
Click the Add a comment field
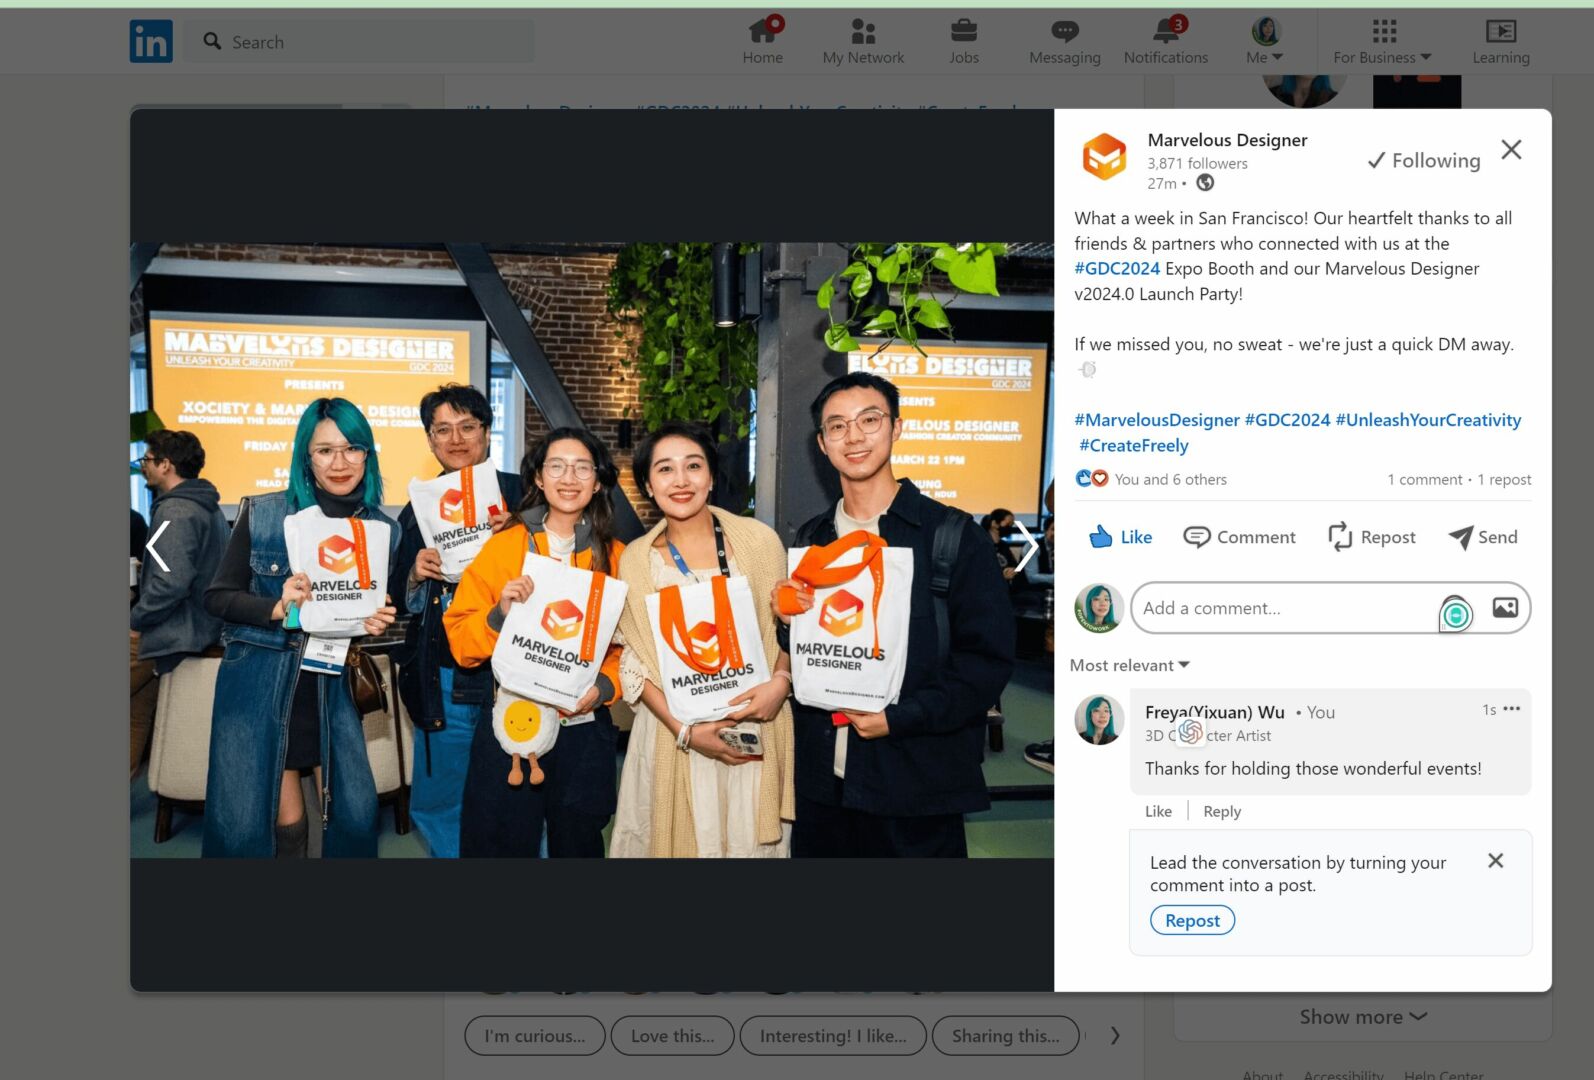point(1285,608)
